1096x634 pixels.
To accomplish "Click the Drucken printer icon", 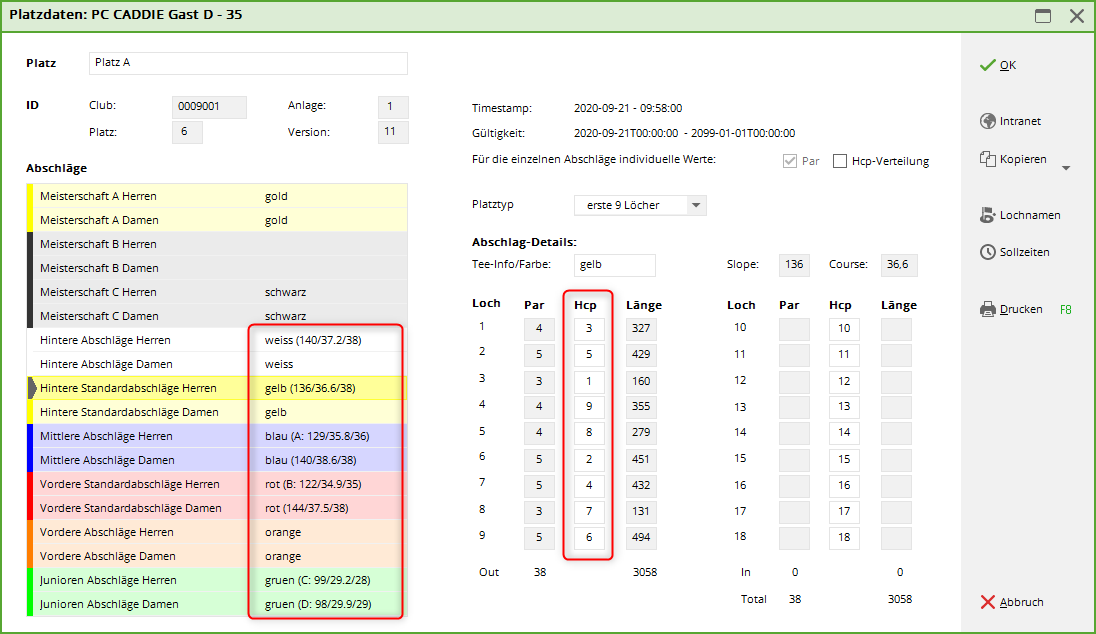I will point(988,310).
